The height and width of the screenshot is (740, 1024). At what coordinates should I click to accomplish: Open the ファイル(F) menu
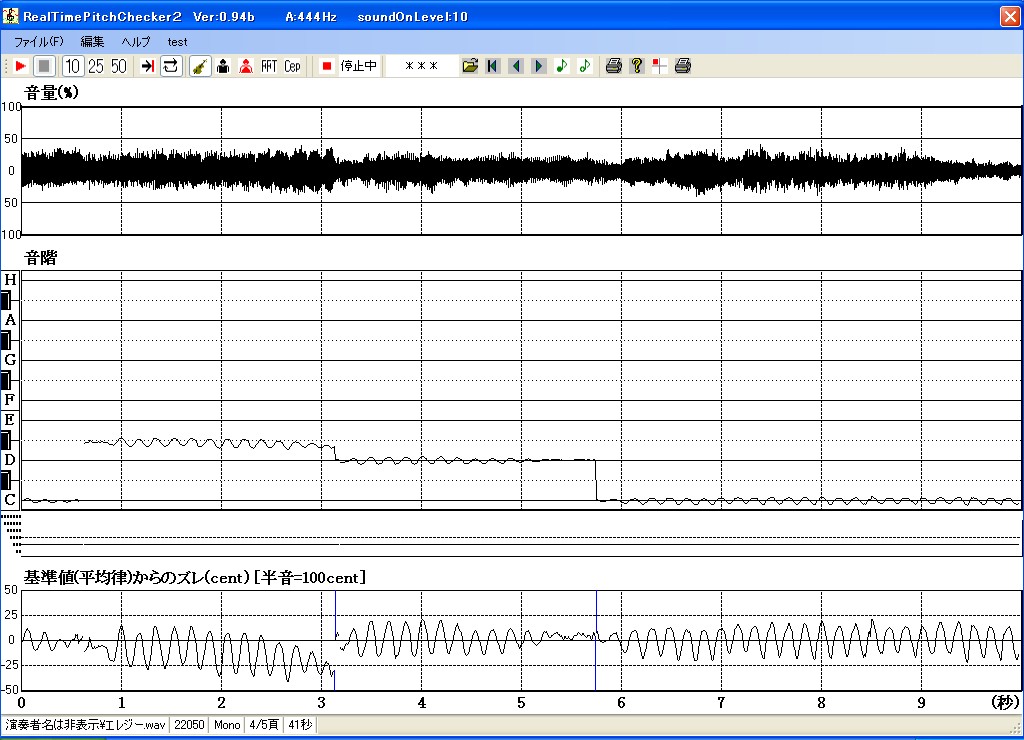coord(39,42)
